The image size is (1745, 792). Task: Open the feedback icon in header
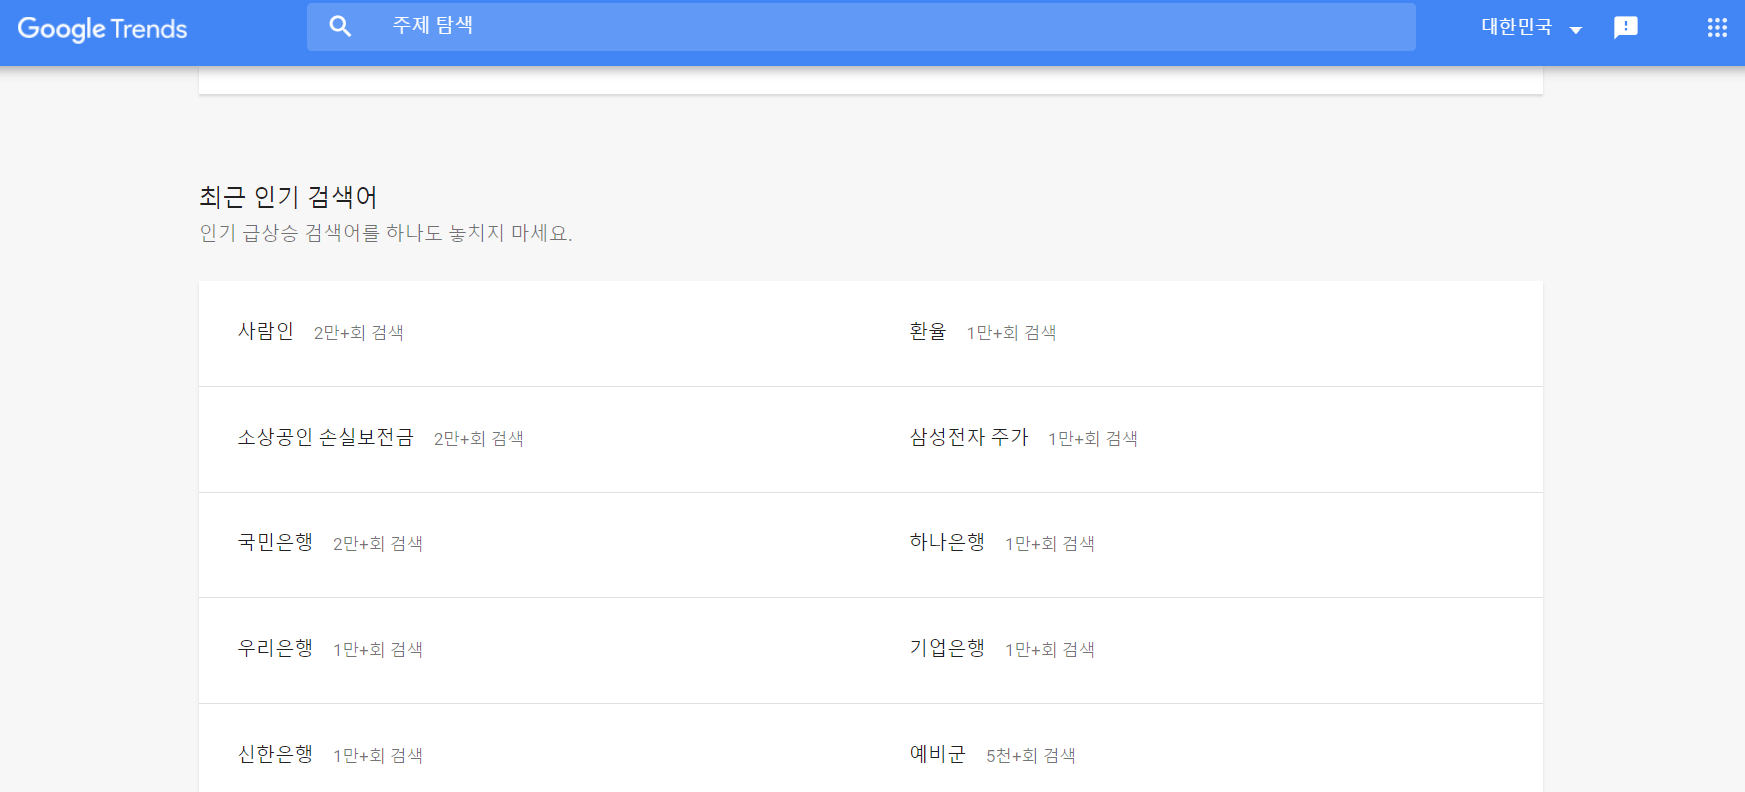(1626, 27)
